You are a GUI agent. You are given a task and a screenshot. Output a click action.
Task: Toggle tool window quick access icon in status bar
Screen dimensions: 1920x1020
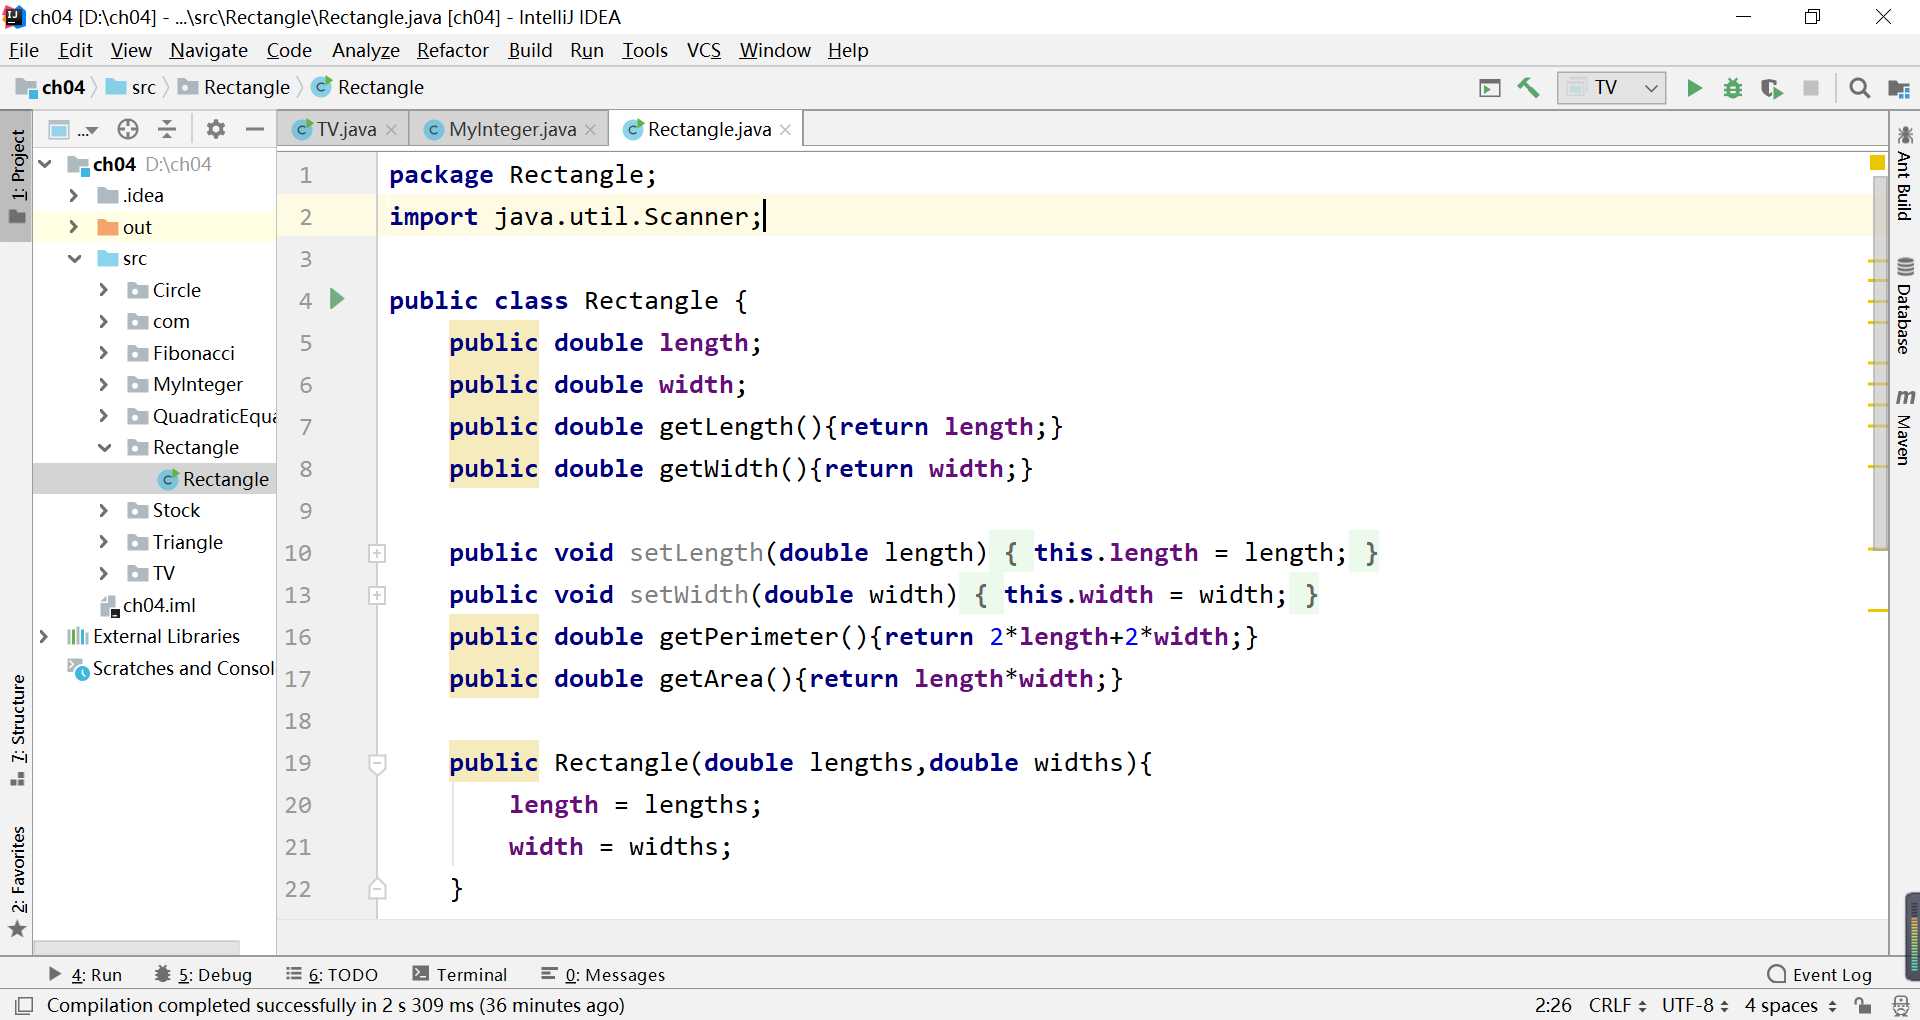[25, 1005]
